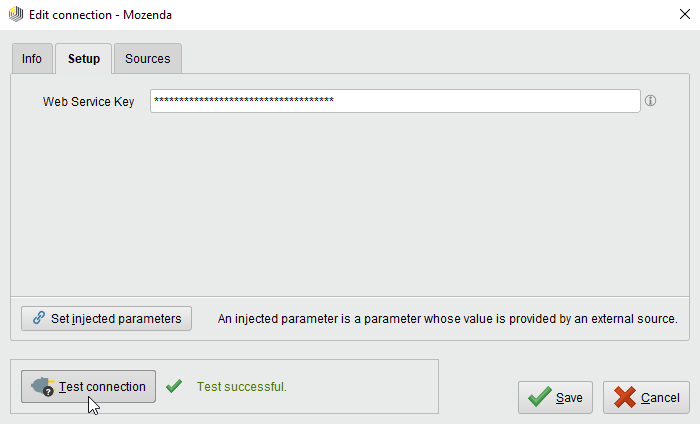The image size is (700, 424).
Task: Click the plug icon on Test connection
Action: 42,387
